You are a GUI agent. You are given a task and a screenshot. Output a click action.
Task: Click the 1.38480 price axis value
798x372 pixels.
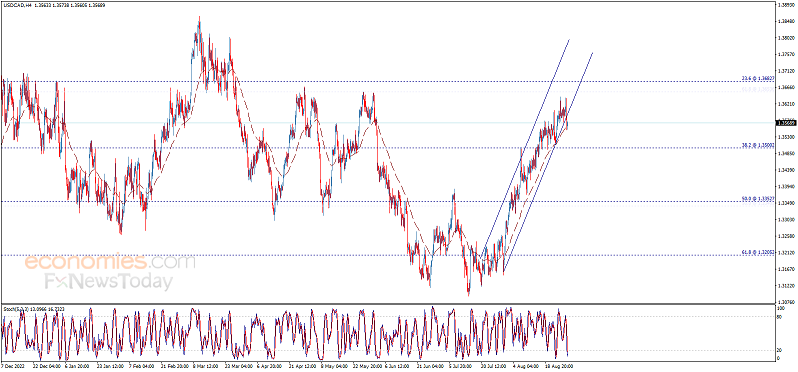tap(786, 21)
